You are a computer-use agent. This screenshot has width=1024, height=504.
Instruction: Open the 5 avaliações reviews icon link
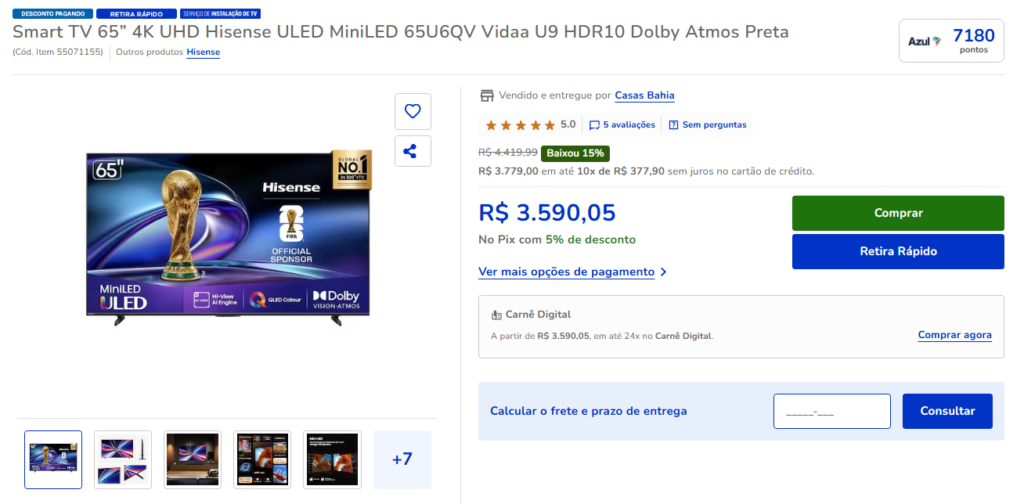point(594,125)
